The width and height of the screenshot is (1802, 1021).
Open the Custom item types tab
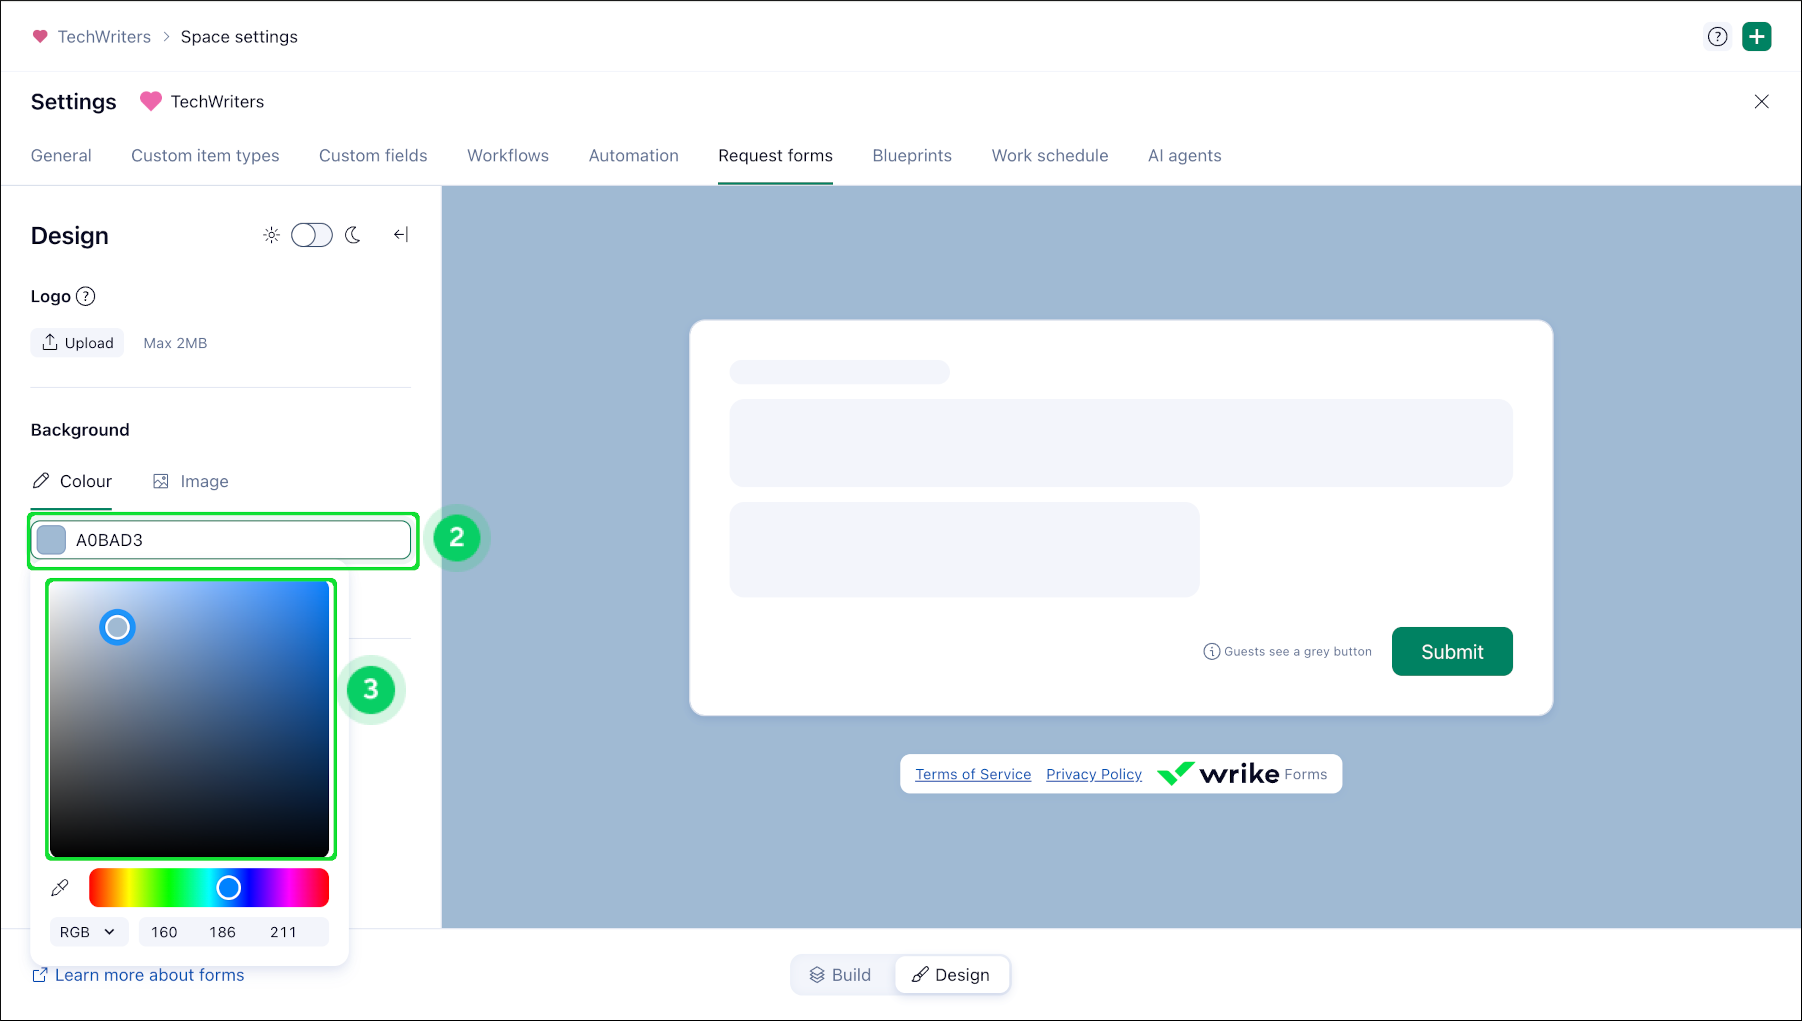click(x=205, y=156)
